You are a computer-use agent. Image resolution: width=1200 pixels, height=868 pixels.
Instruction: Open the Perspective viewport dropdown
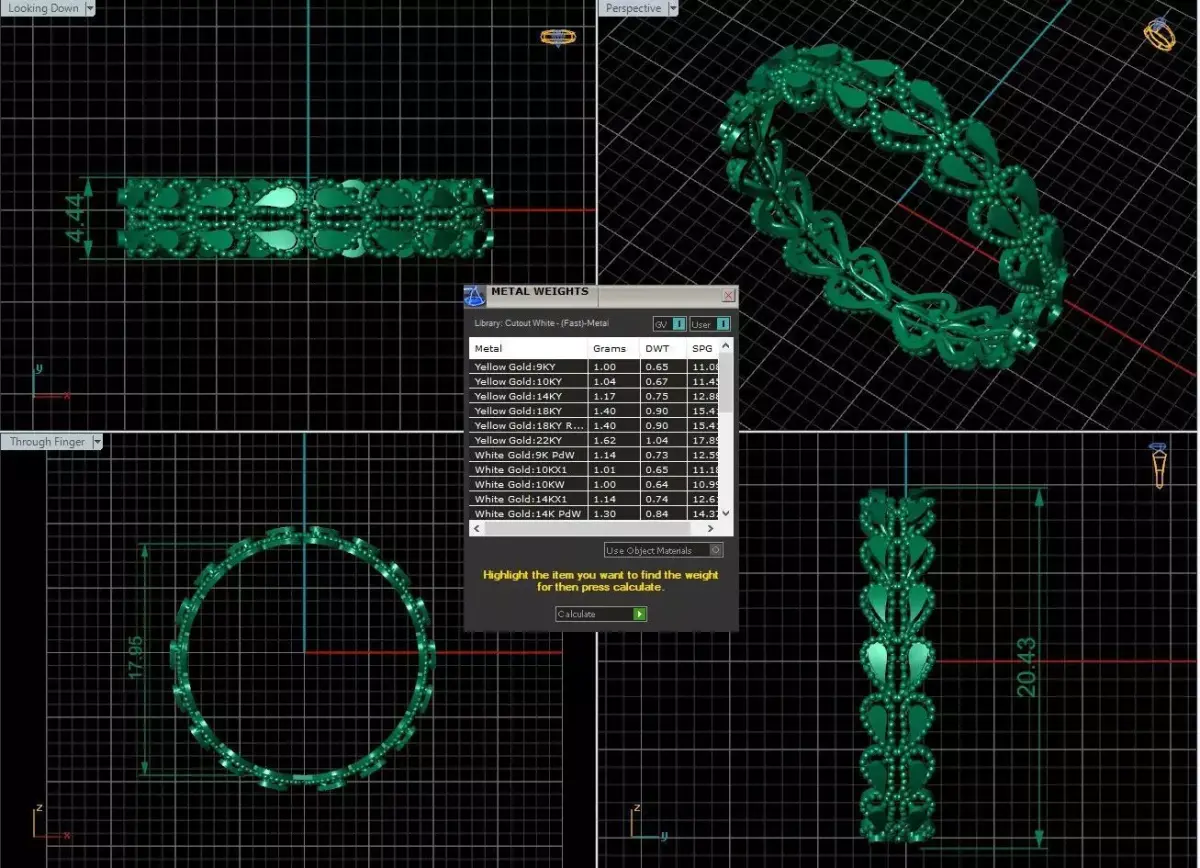[672, 8]
